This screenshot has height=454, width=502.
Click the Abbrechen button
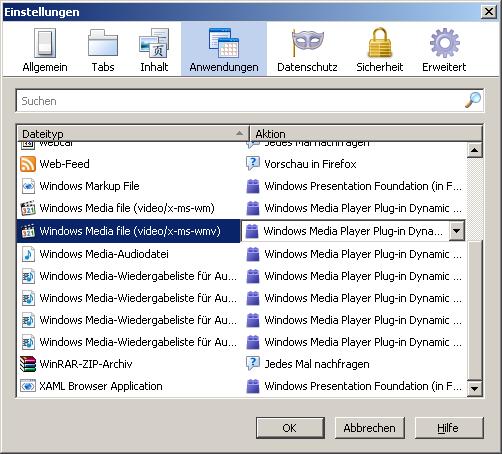click(370, 428)
